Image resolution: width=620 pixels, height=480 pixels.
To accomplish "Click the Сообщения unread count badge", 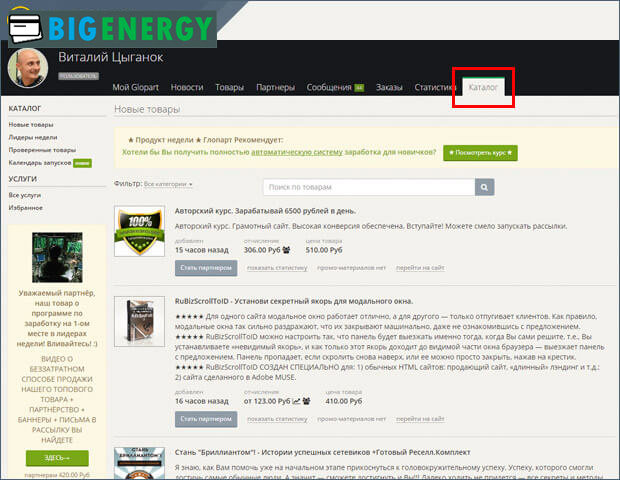I will (358, 88).
